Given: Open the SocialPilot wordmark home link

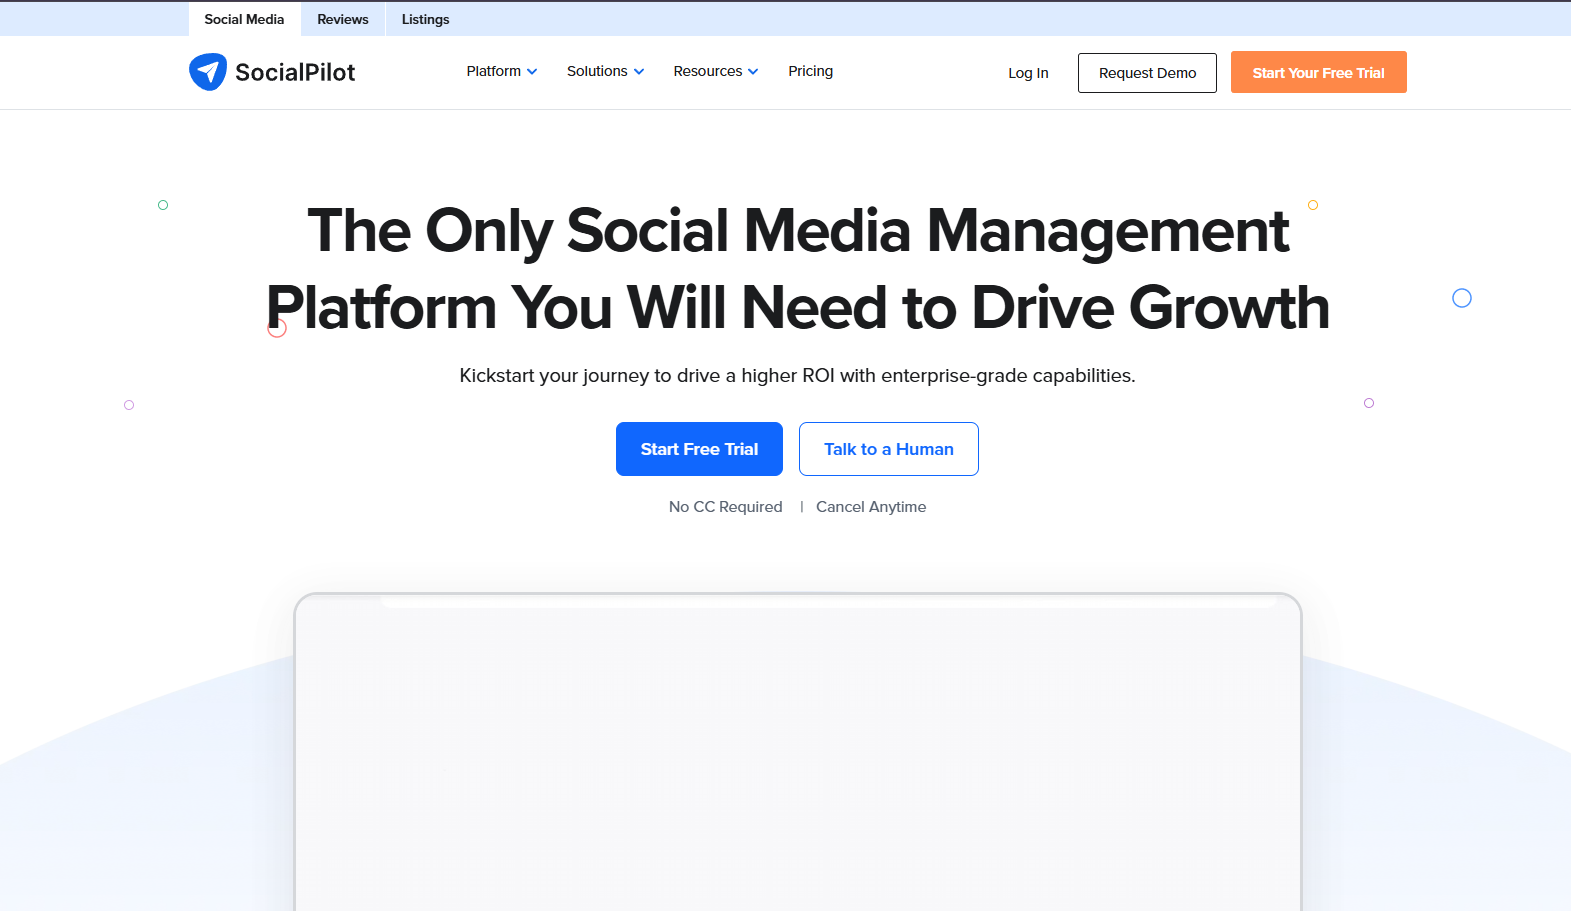Looking at the screenshot, I should tap(295, 72).
